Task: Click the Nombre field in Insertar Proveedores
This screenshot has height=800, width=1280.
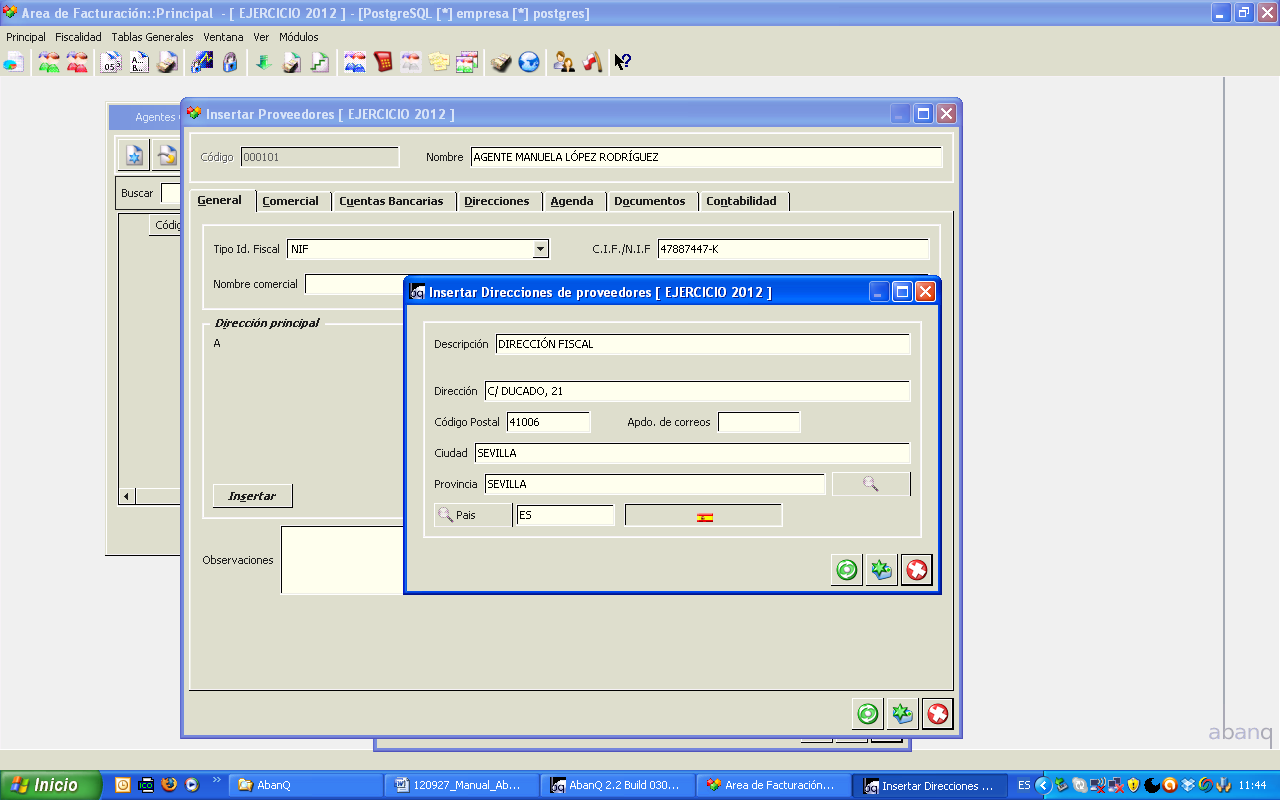Action: (x=706, y=157)
